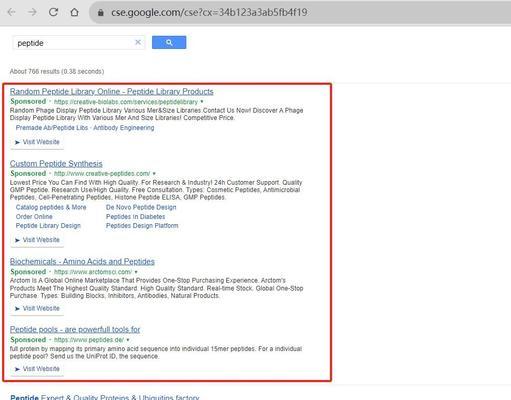Open the arctomsci.com ad URL
511x400 pixels.
(93, 272)
